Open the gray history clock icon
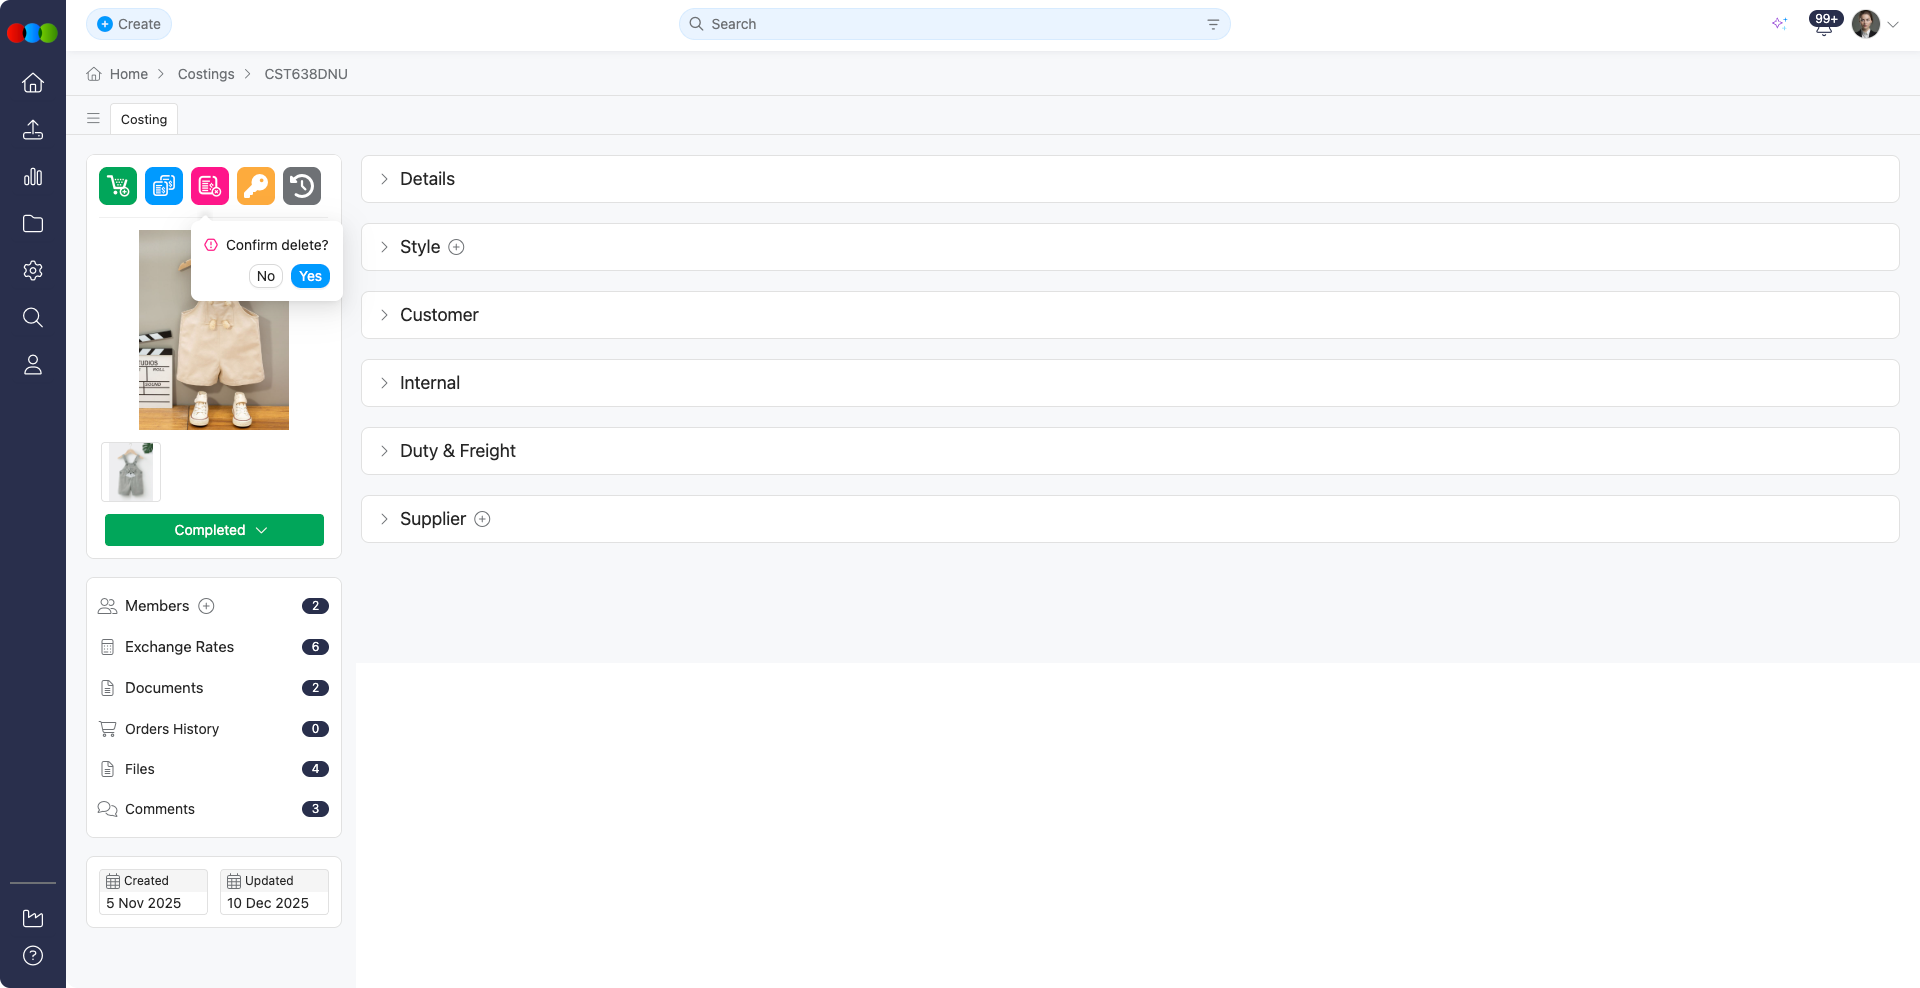Screen dimensions: 1920x988 pyautogui.click(x=302, y=186)
